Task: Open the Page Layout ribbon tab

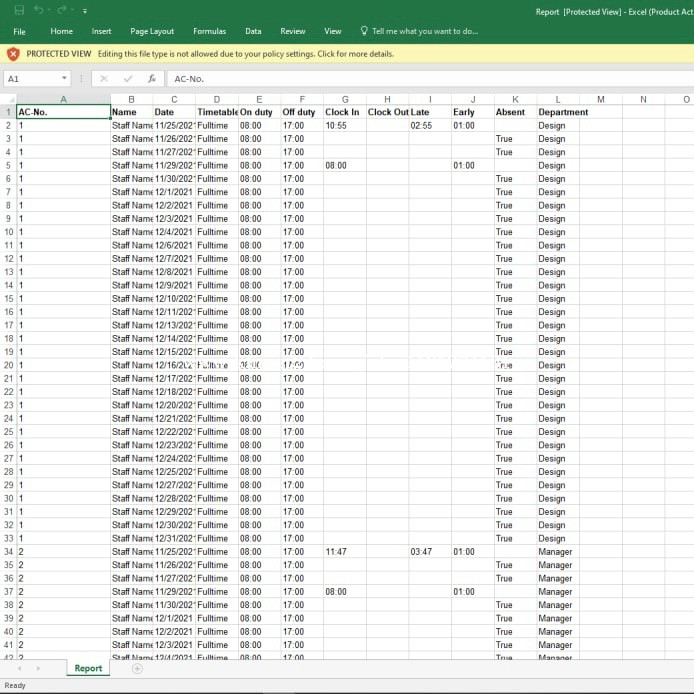Action: pyautogui.click(x=152, y=31)
